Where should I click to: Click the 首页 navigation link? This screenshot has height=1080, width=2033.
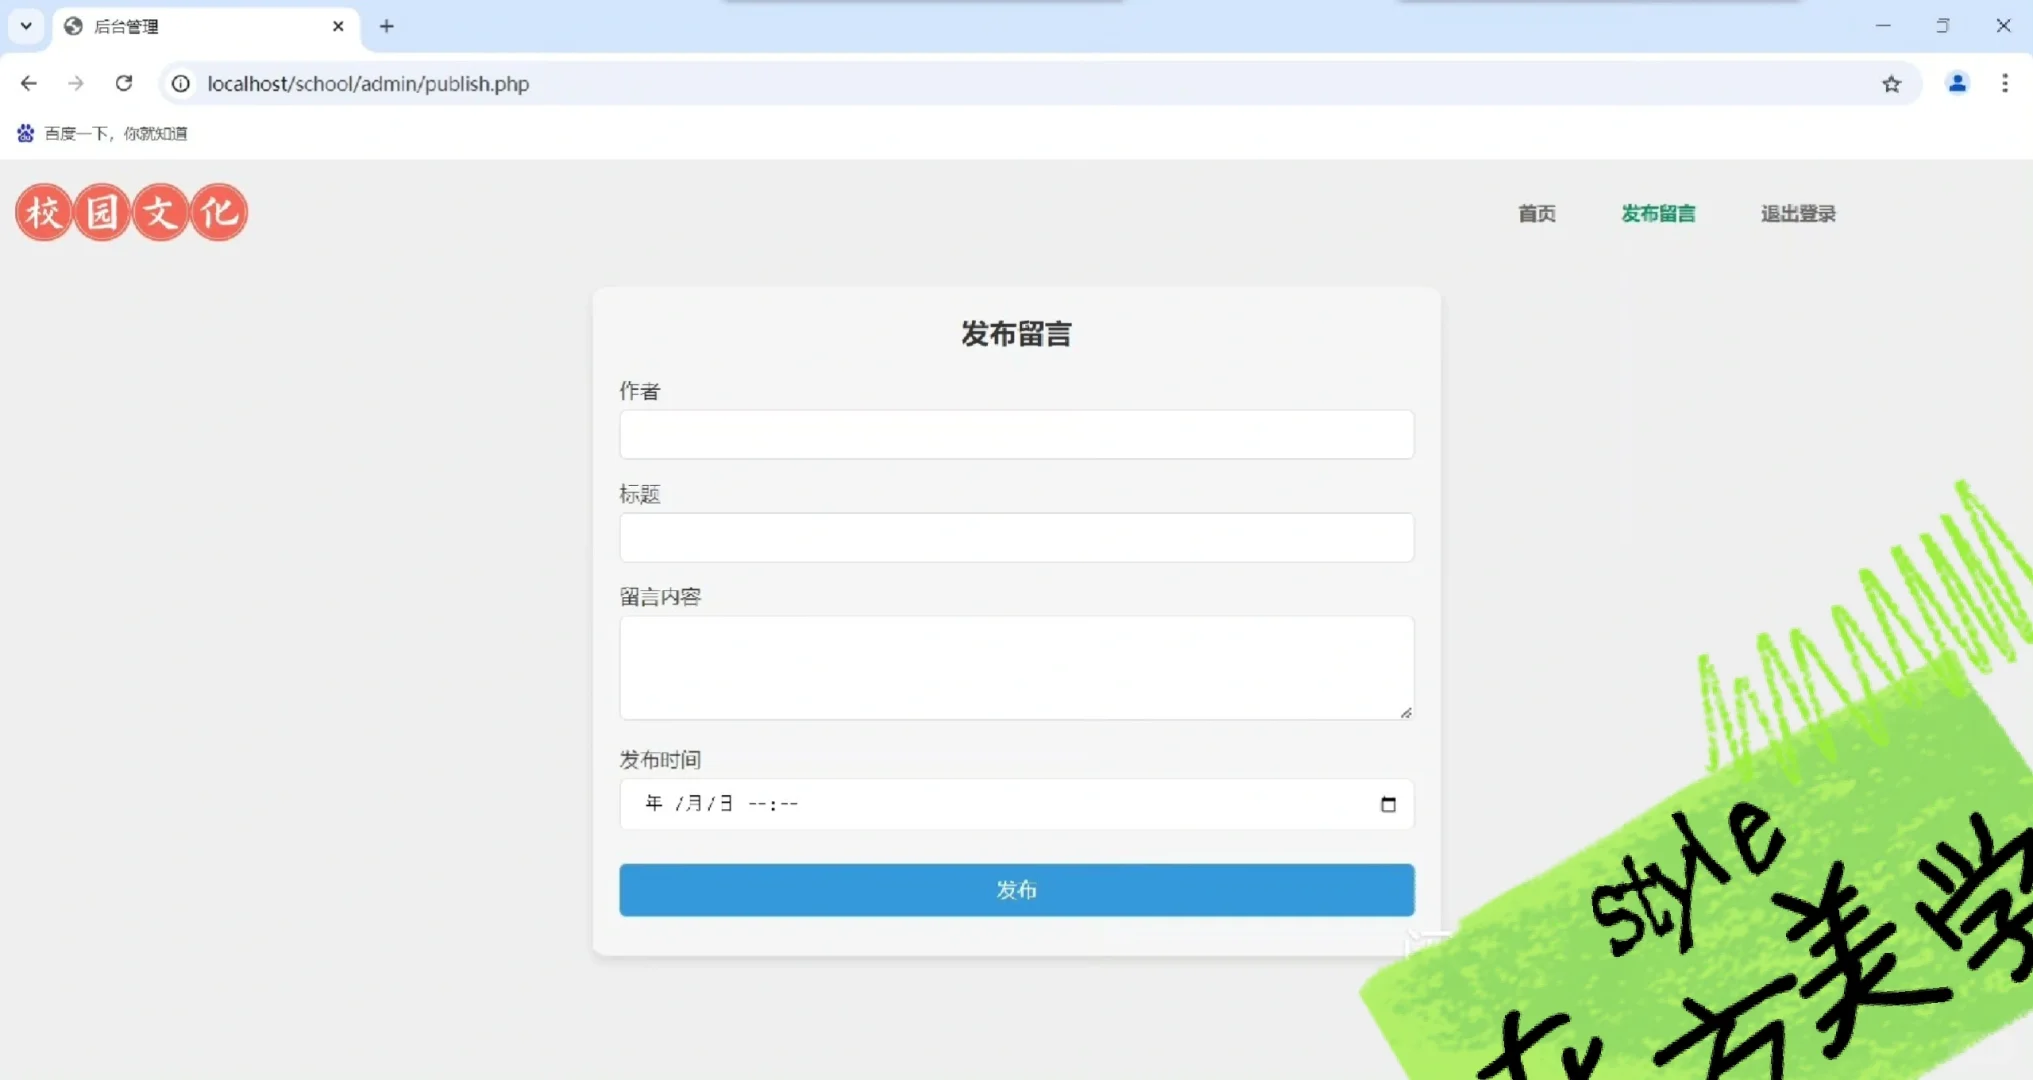[x=1537, y=213]
